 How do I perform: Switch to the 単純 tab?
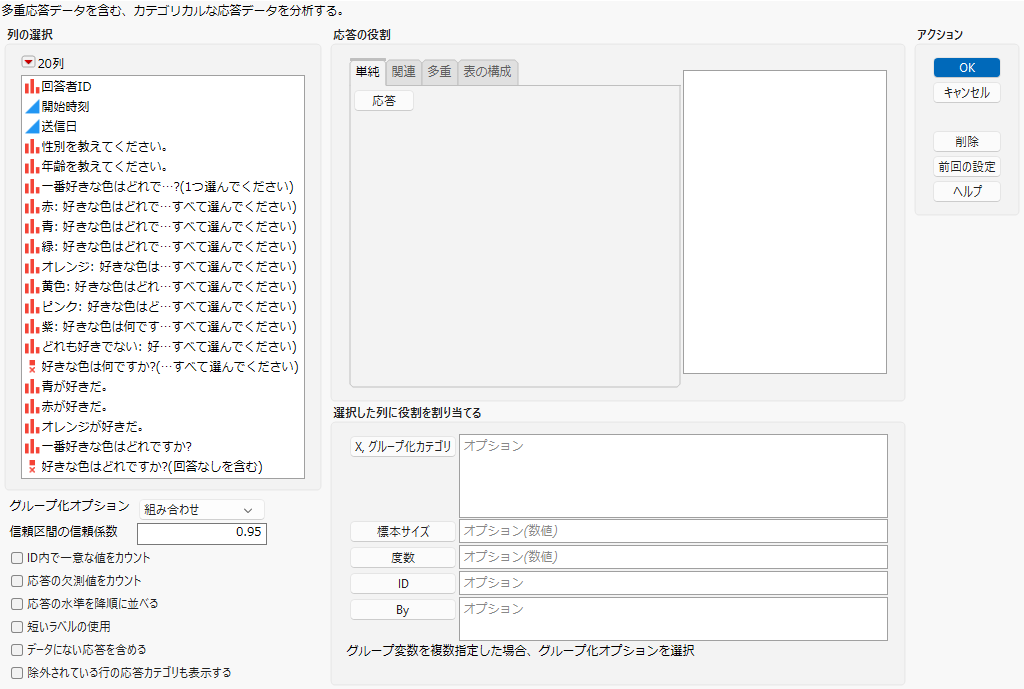pos(368,72)
